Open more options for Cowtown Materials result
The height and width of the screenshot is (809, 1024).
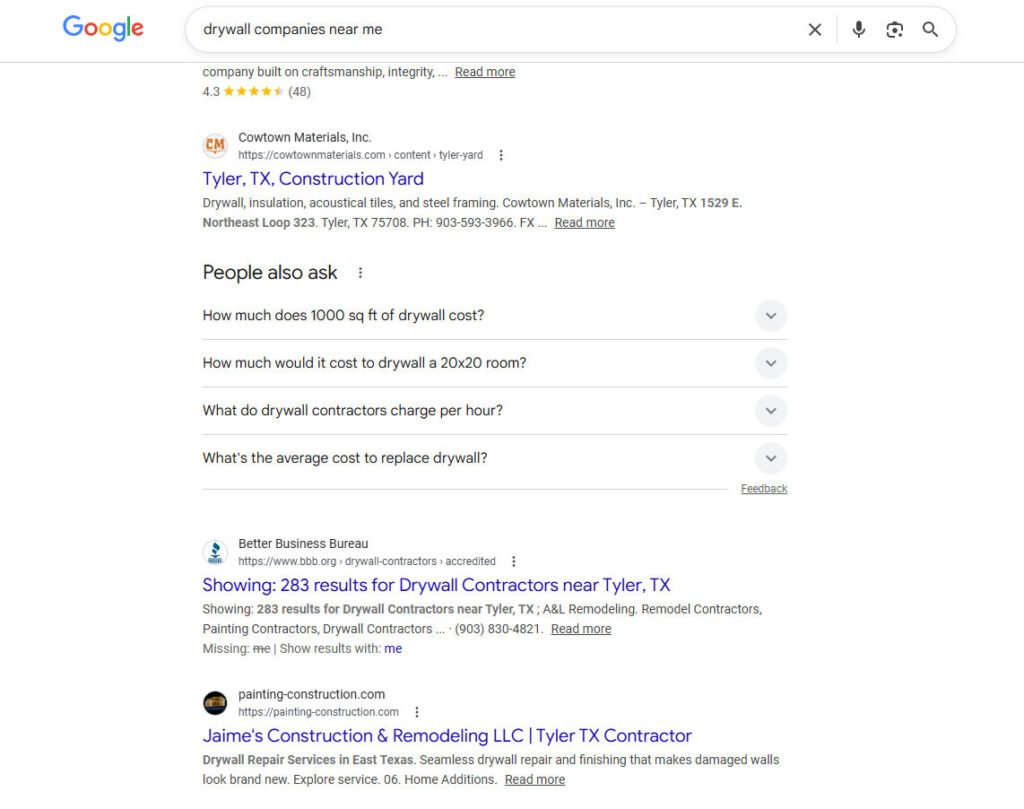[501, 156]
